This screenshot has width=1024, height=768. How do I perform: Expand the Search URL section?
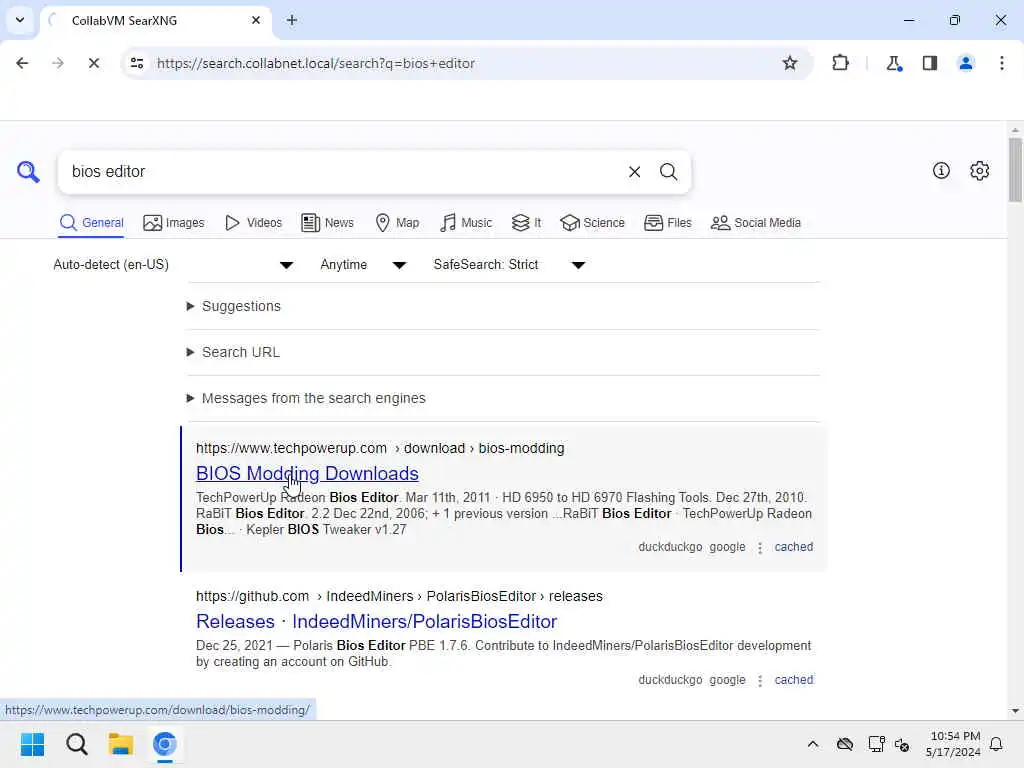tap(233, 352)
